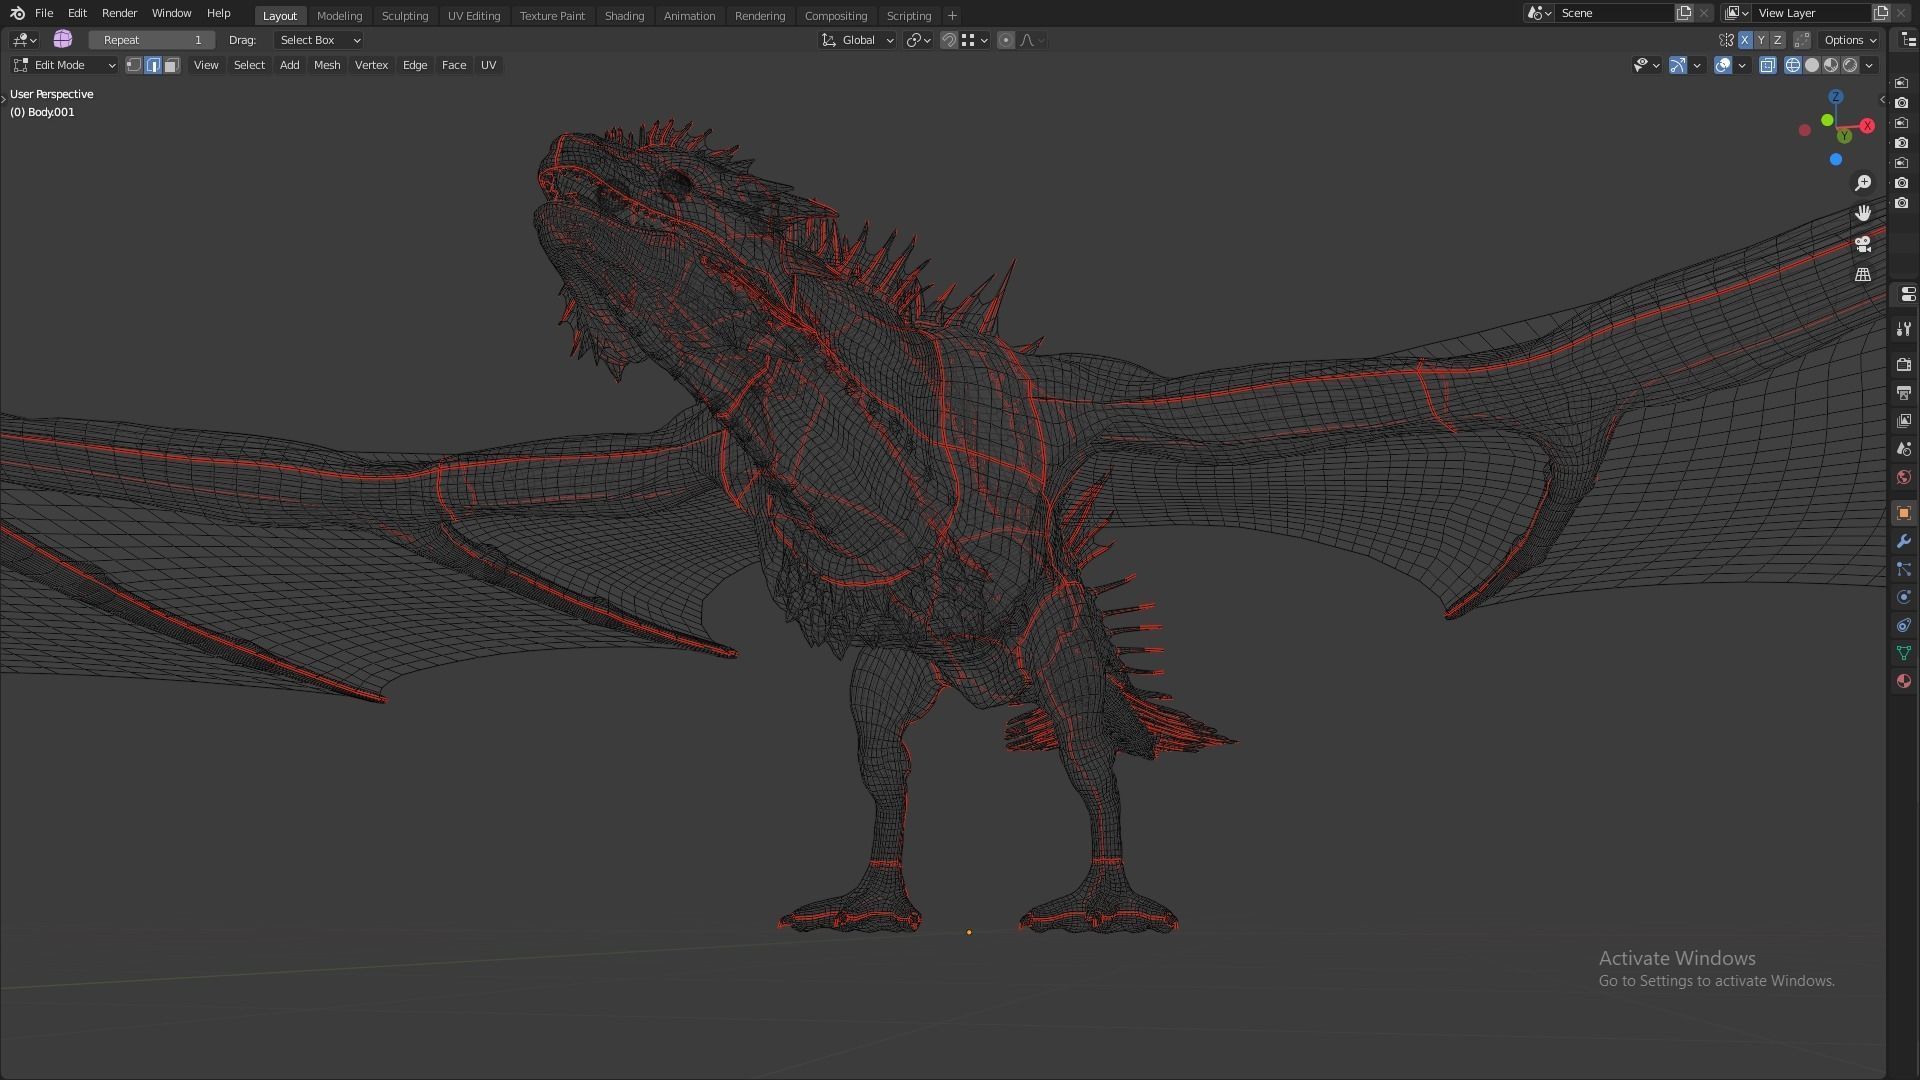The height and width of the screenshot is (1080, 1920).
Task: Enable edge select mode
Action: tap(153, 65)
